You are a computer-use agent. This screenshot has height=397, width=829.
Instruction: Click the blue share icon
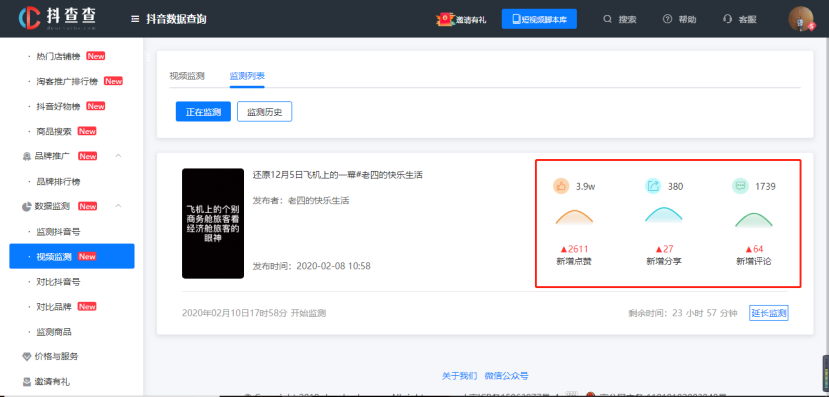pyautogui.click(x=653, y=186)
